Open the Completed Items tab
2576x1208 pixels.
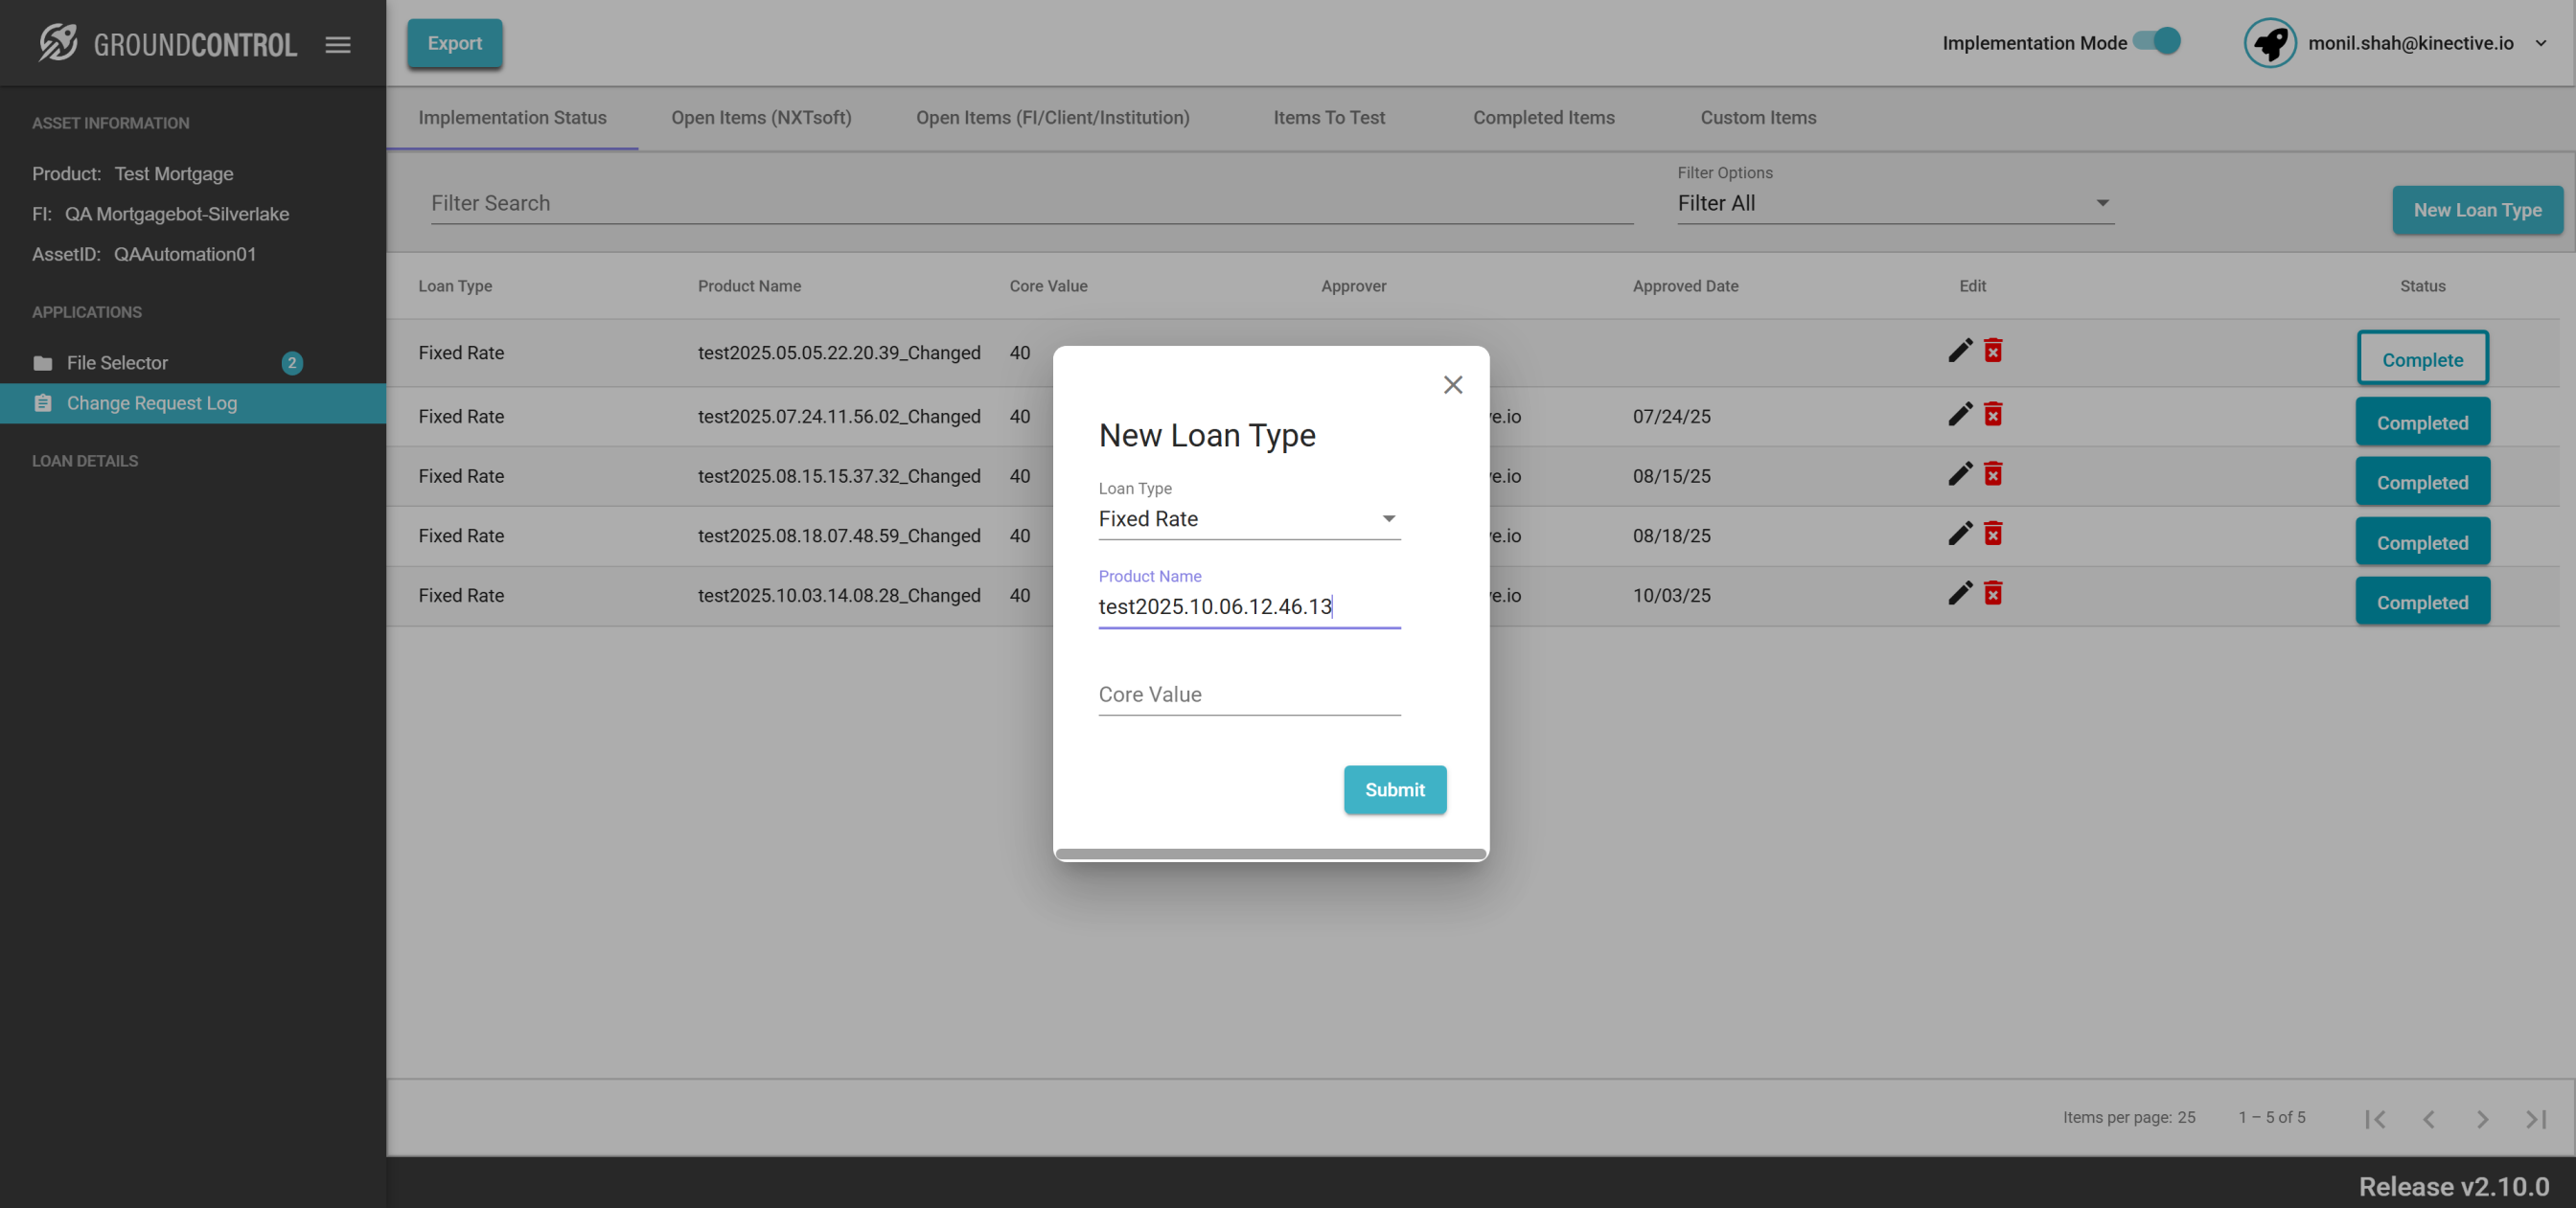pos(1543,118)
